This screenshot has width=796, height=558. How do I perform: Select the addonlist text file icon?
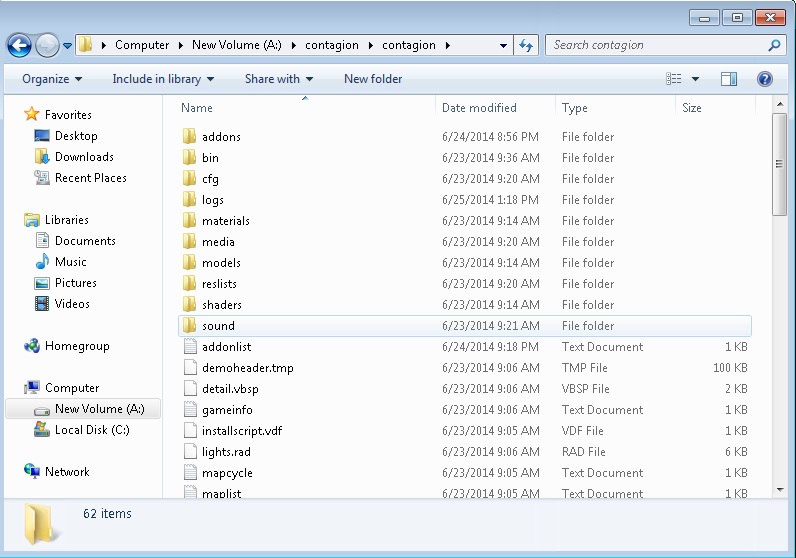point(190,346)
